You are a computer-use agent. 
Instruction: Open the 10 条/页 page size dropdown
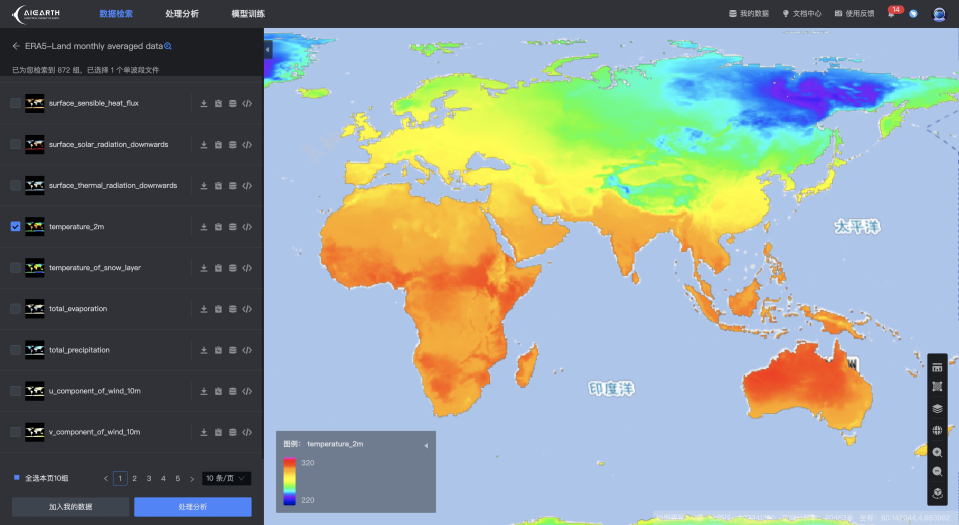click(226, 478)
